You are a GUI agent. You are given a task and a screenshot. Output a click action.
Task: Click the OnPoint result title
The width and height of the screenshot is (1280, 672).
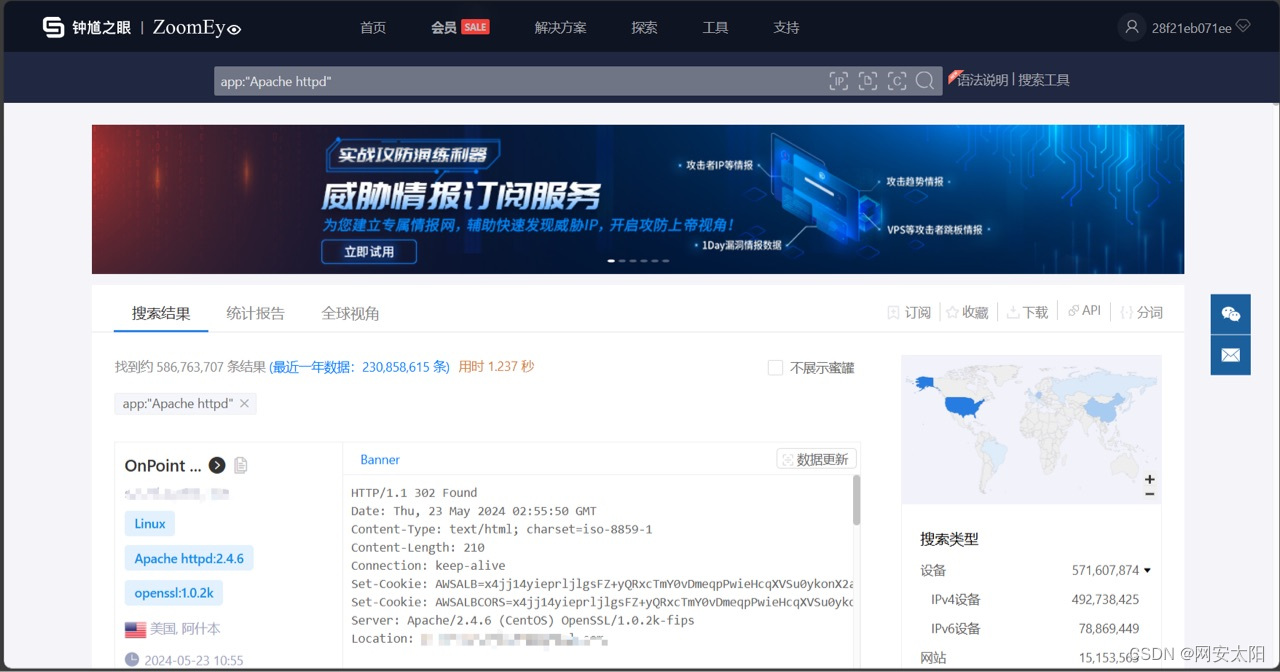pos(163,465)
